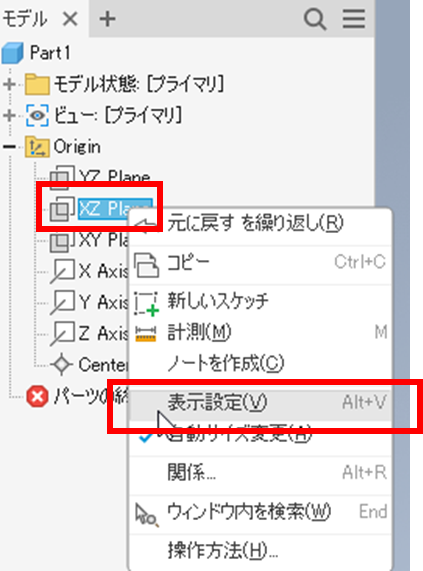Toggle the checked 自動サイズ変更 option

click(260, 433)
